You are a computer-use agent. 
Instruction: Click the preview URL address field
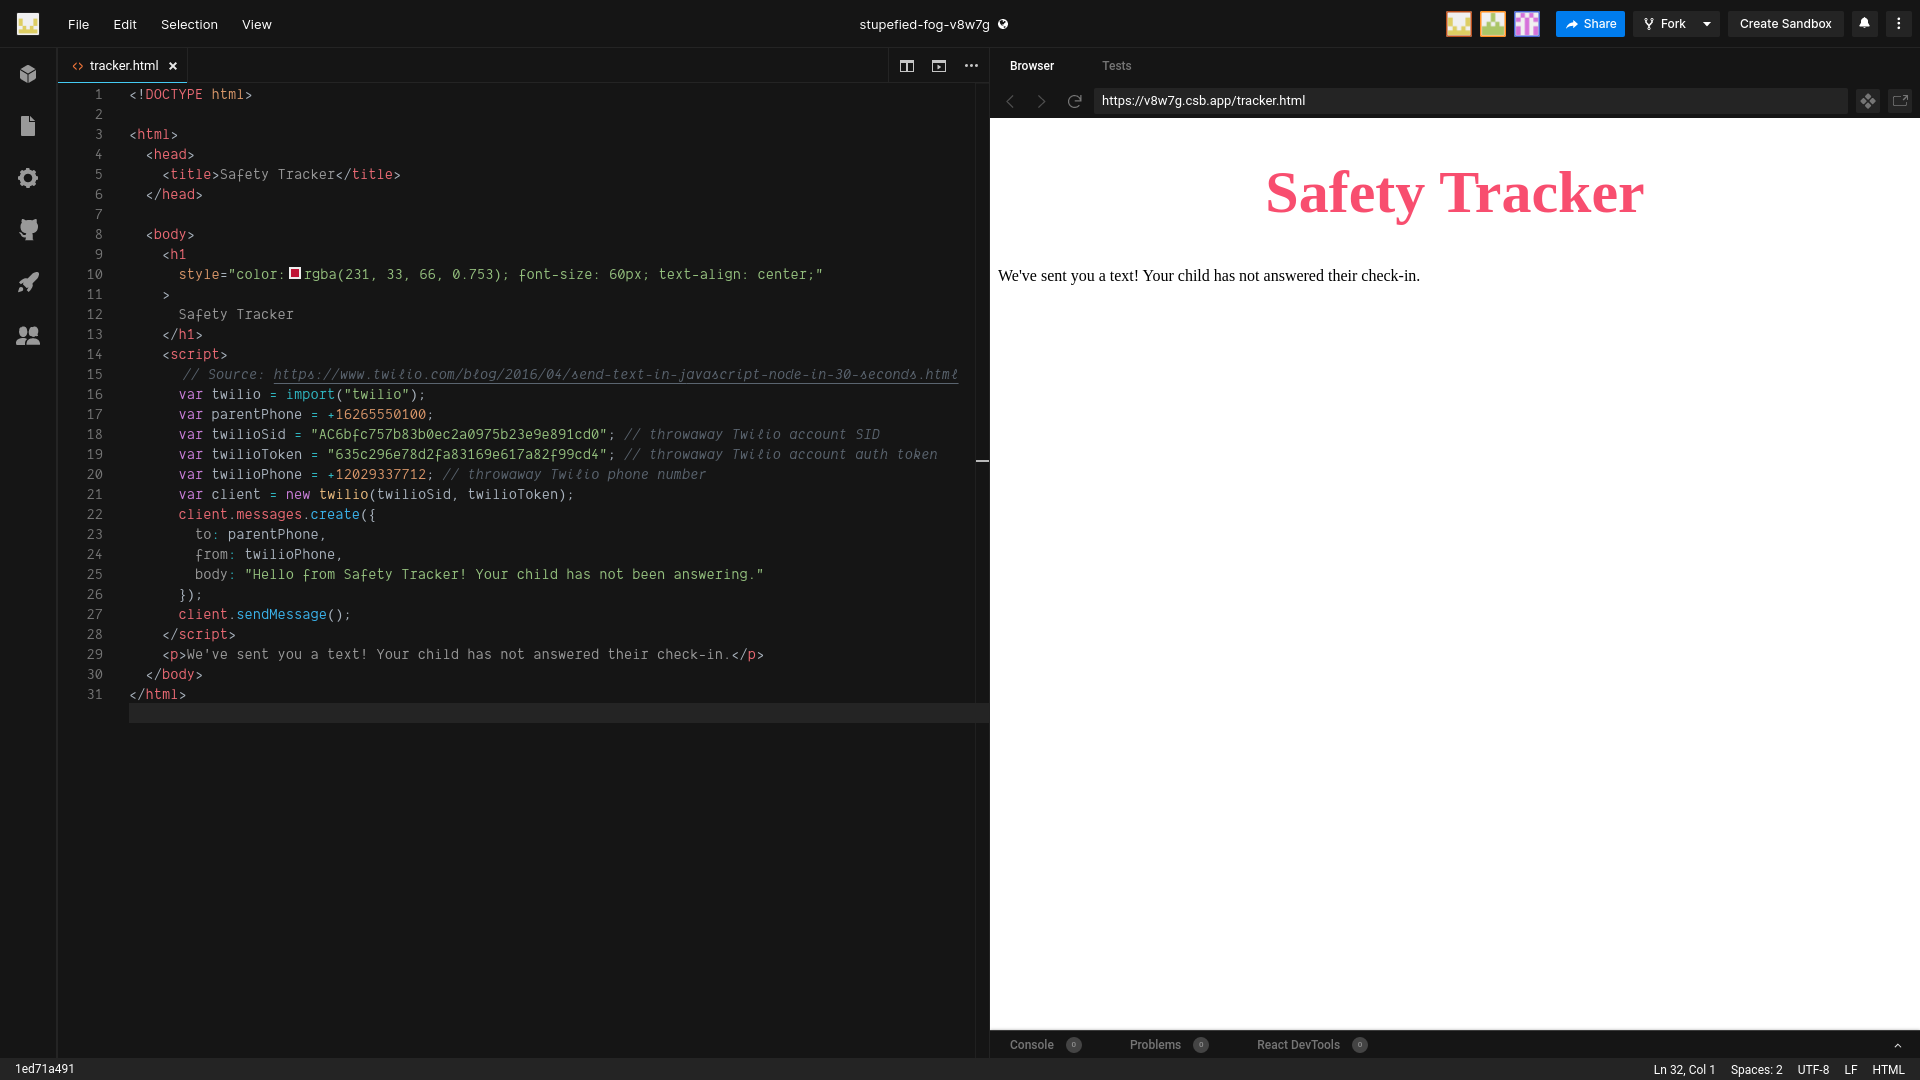point(1470,101)
